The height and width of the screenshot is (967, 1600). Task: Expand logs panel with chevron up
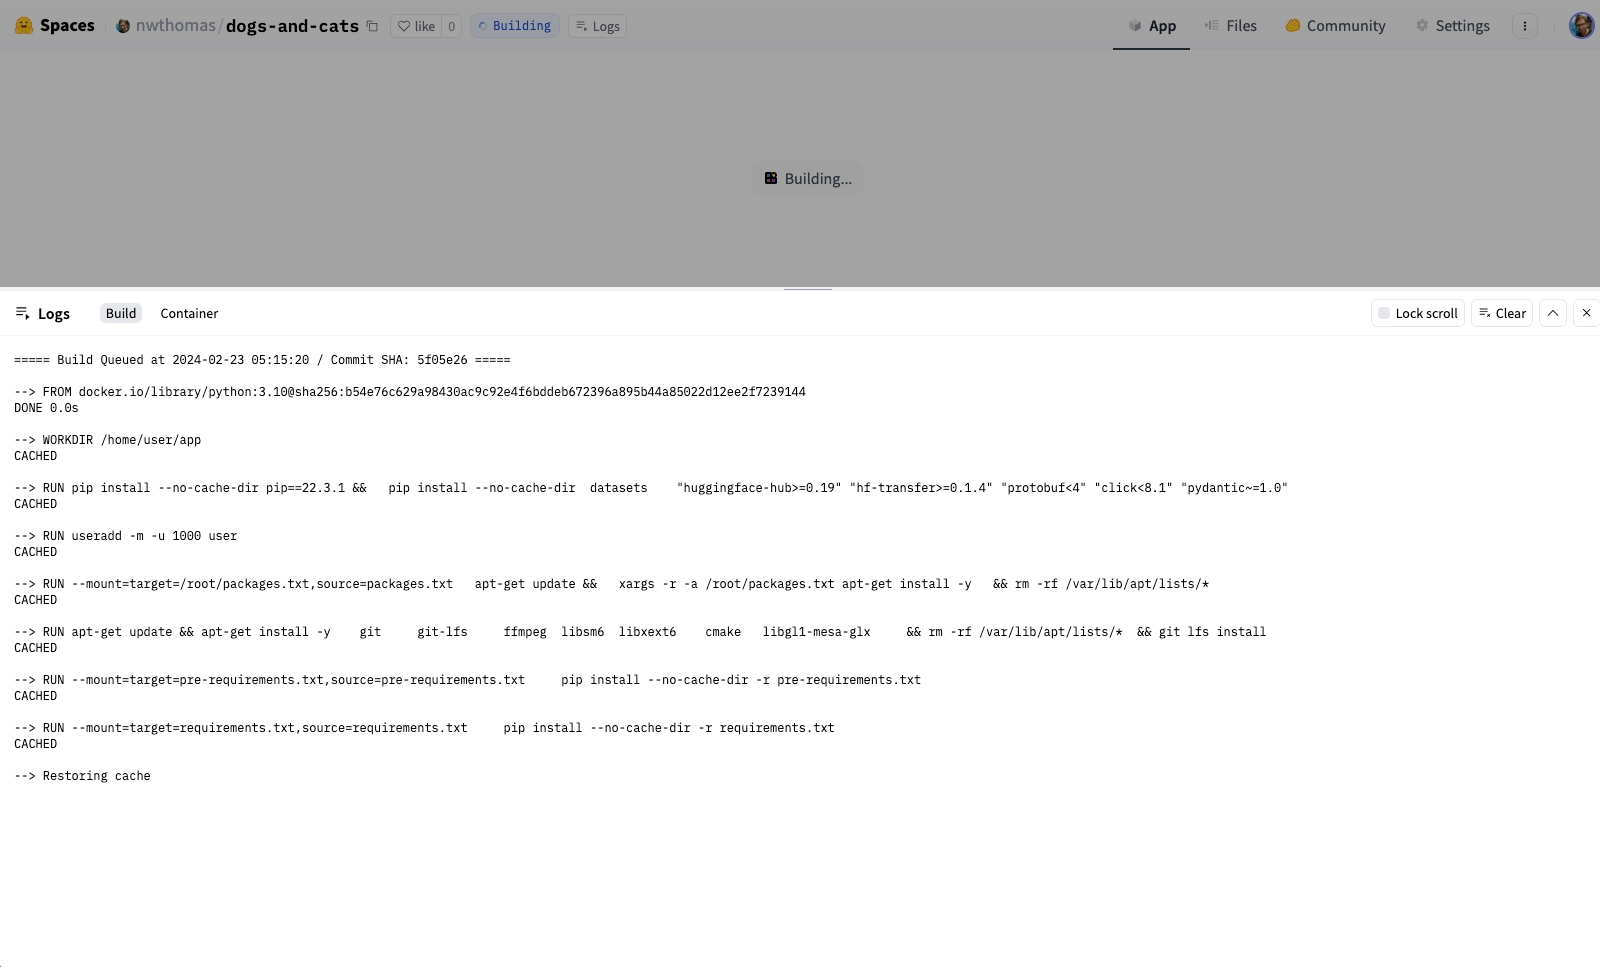1553,313
